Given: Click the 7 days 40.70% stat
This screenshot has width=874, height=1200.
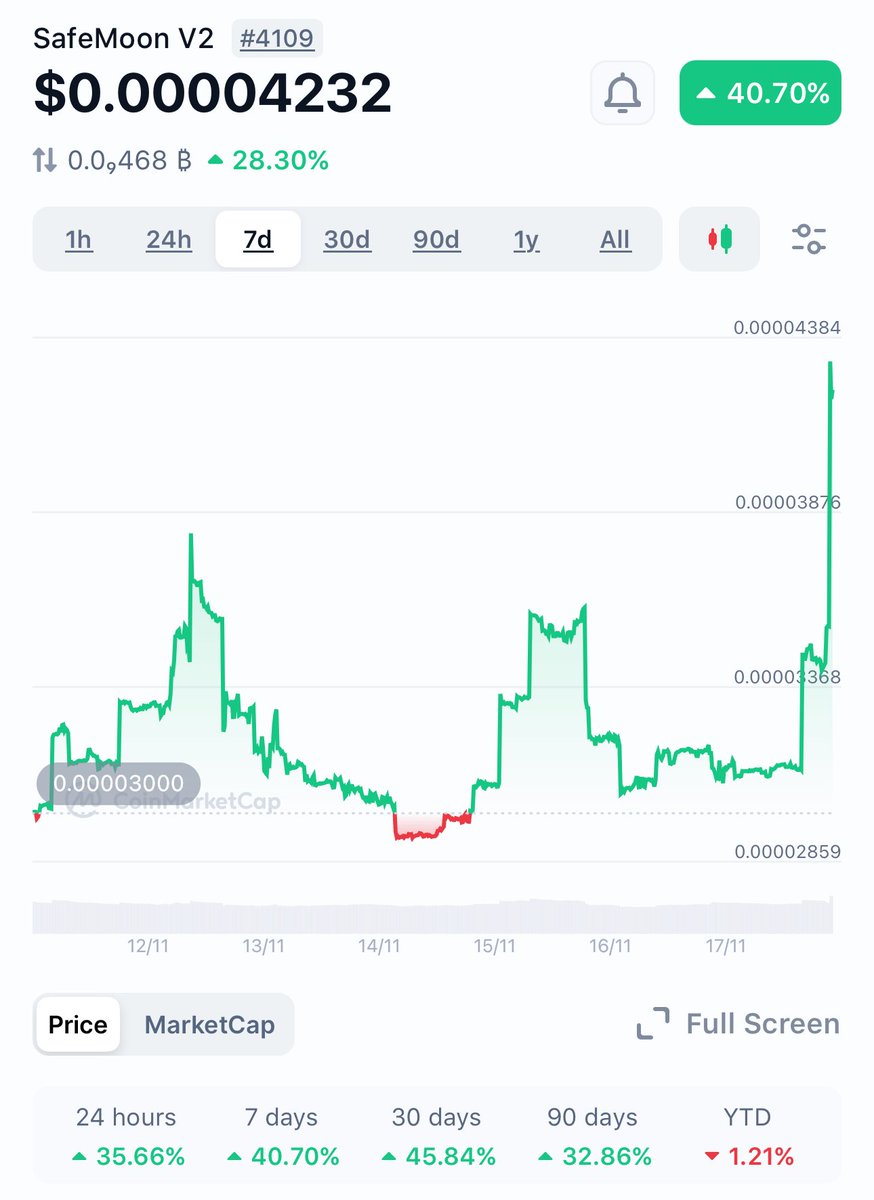Looking at the screenshot, I should pyautogui.click(x=282, y=1137).
